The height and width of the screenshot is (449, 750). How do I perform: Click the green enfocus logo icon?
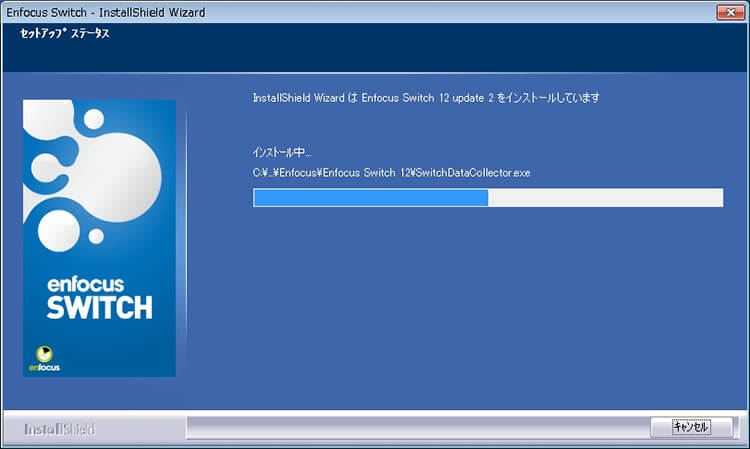[x=44, y=354]
